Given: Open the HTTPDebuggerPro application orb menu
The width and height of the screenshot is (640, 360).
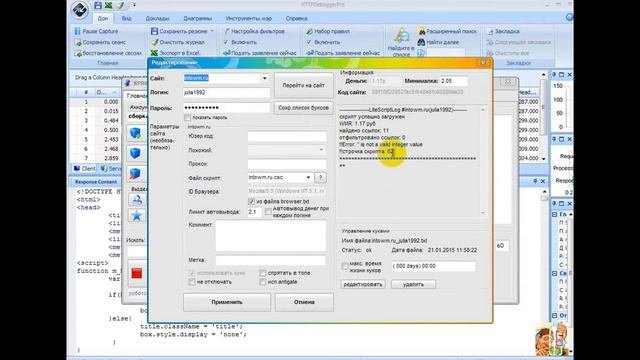Looking at the screenshot, I should [79, 9].
